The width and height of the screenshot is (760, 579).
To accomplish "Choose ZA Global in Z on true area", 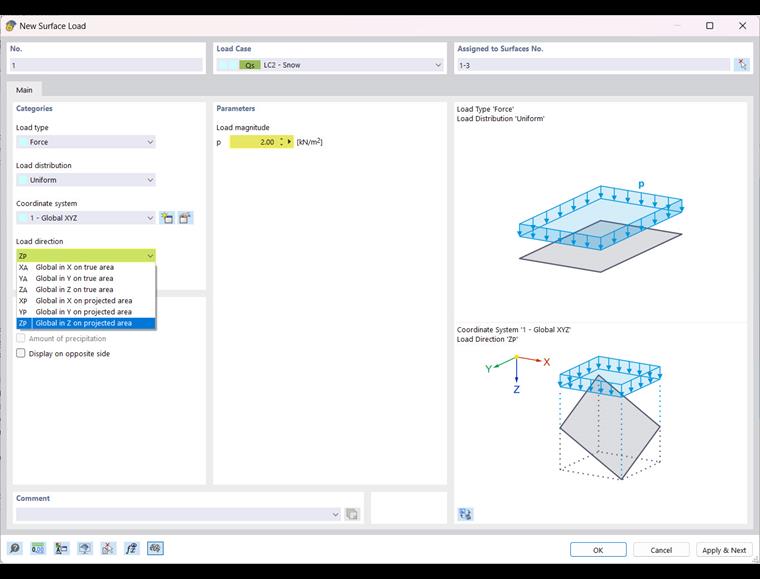I will (x=86, y=289).
